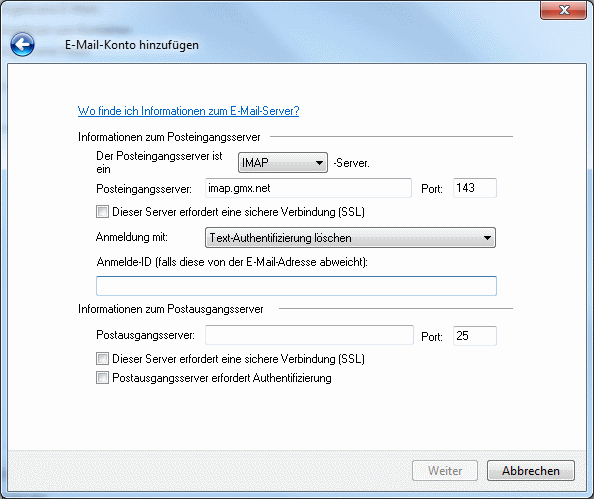Enable SSL for the Postausgangsserver
This screenshot has width=594, height=499.
coord(102,358)
